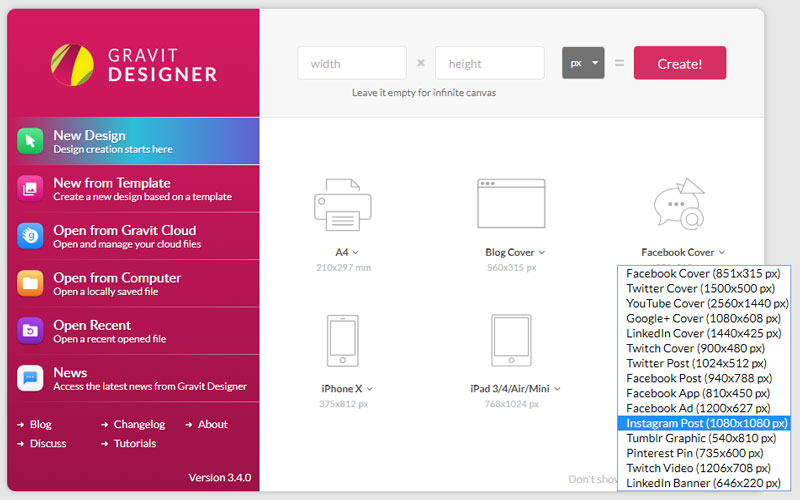Screen dimensions: 800x500
Task: Expand the iPhone X preset dropdown
Action: coord(370,389)
